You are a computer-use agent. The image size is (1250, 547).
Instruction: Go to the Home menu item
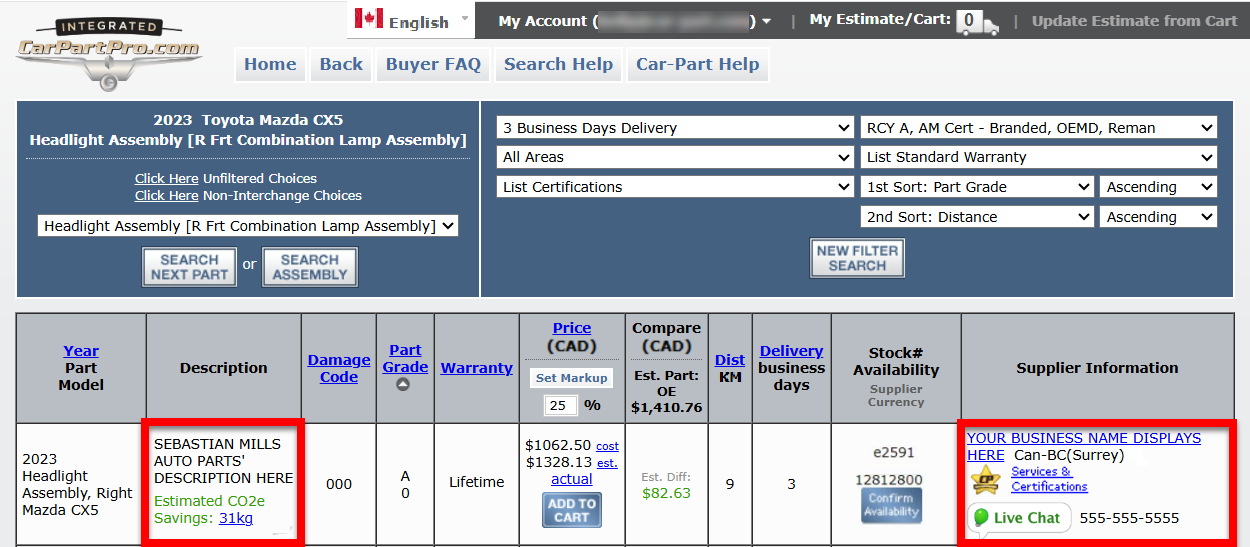[x=270, y=64]
